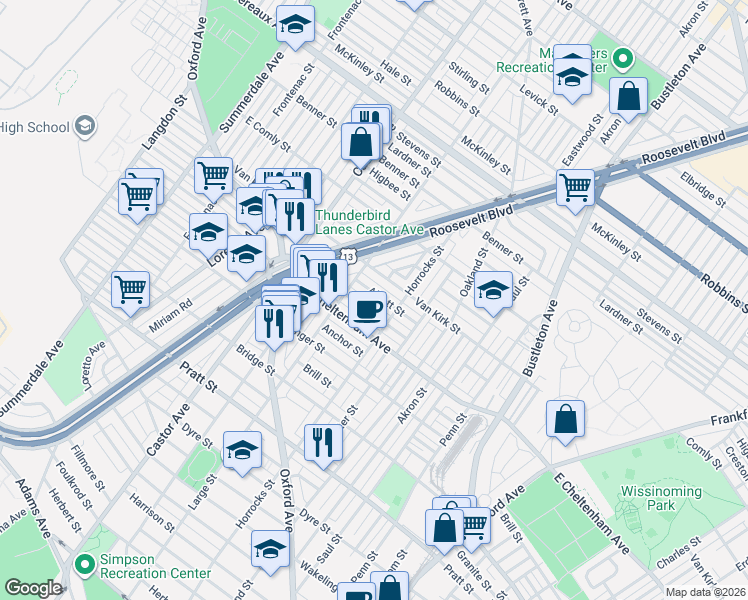
Task: Click the restaurant marker south of Brill St
Action: (x=323, y=446)
